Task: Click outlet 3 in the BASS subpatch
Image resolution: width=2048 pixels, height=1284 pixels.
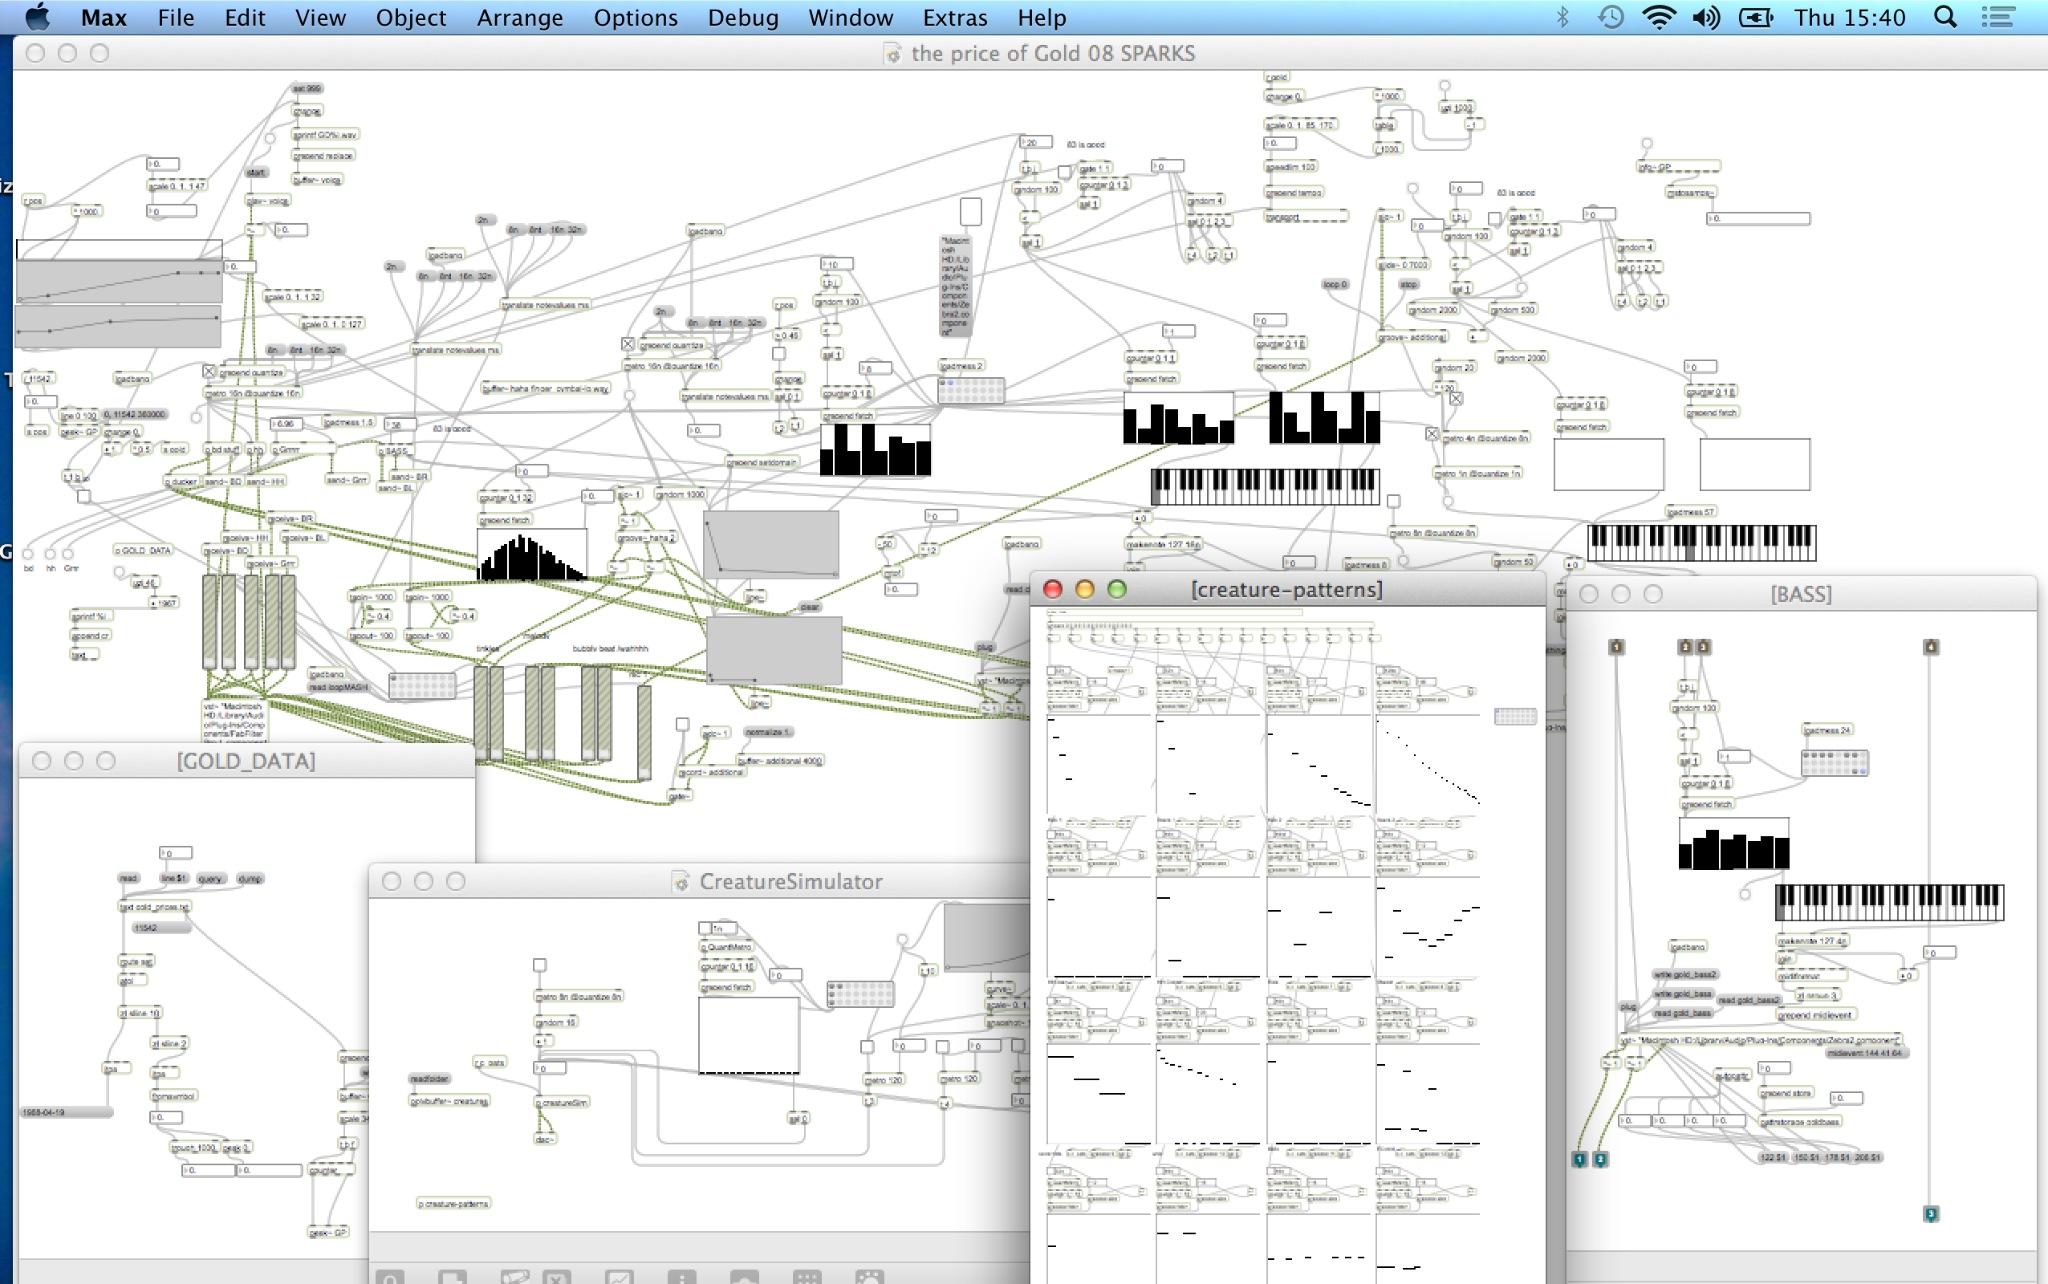Action: [1931, 1214]
